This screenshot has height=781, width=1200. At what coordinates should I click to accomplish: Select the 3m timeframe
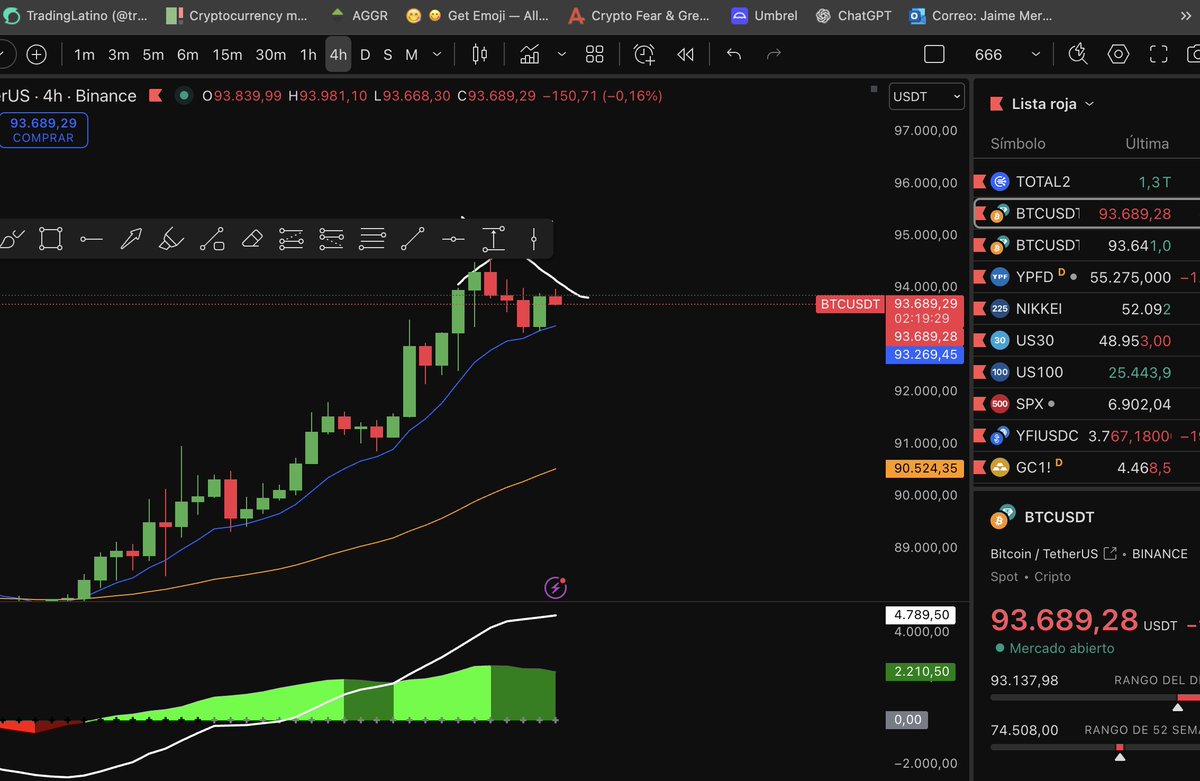118,55
